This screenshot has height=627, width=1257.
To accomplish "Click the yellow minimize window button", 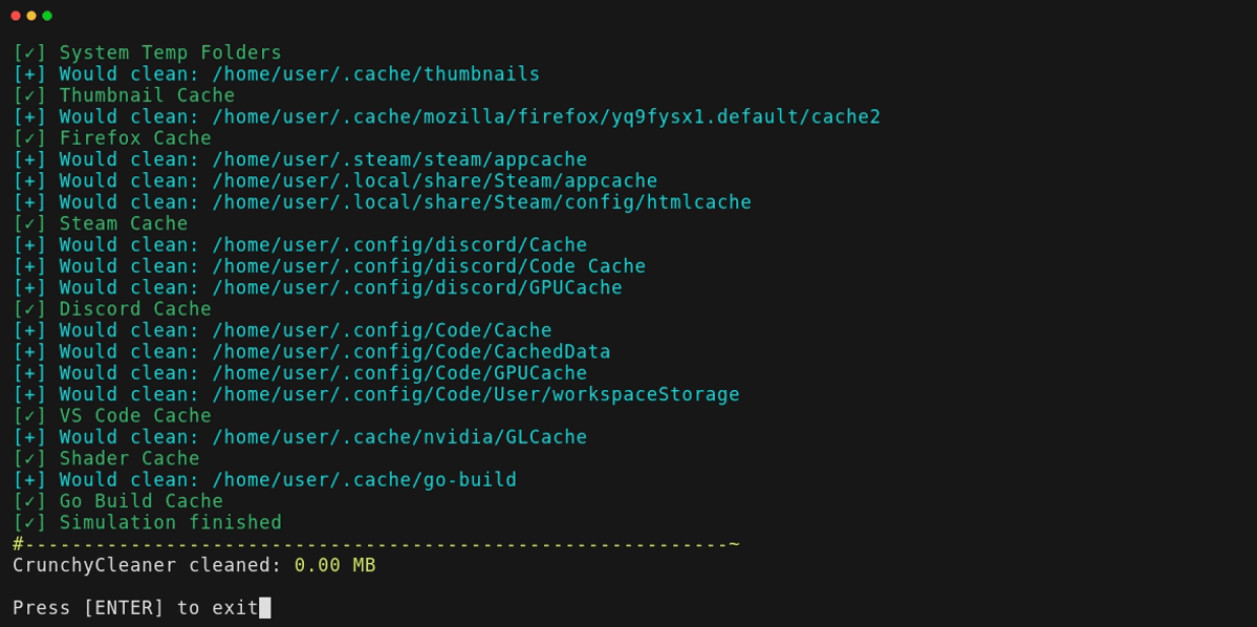I will 31,16.
